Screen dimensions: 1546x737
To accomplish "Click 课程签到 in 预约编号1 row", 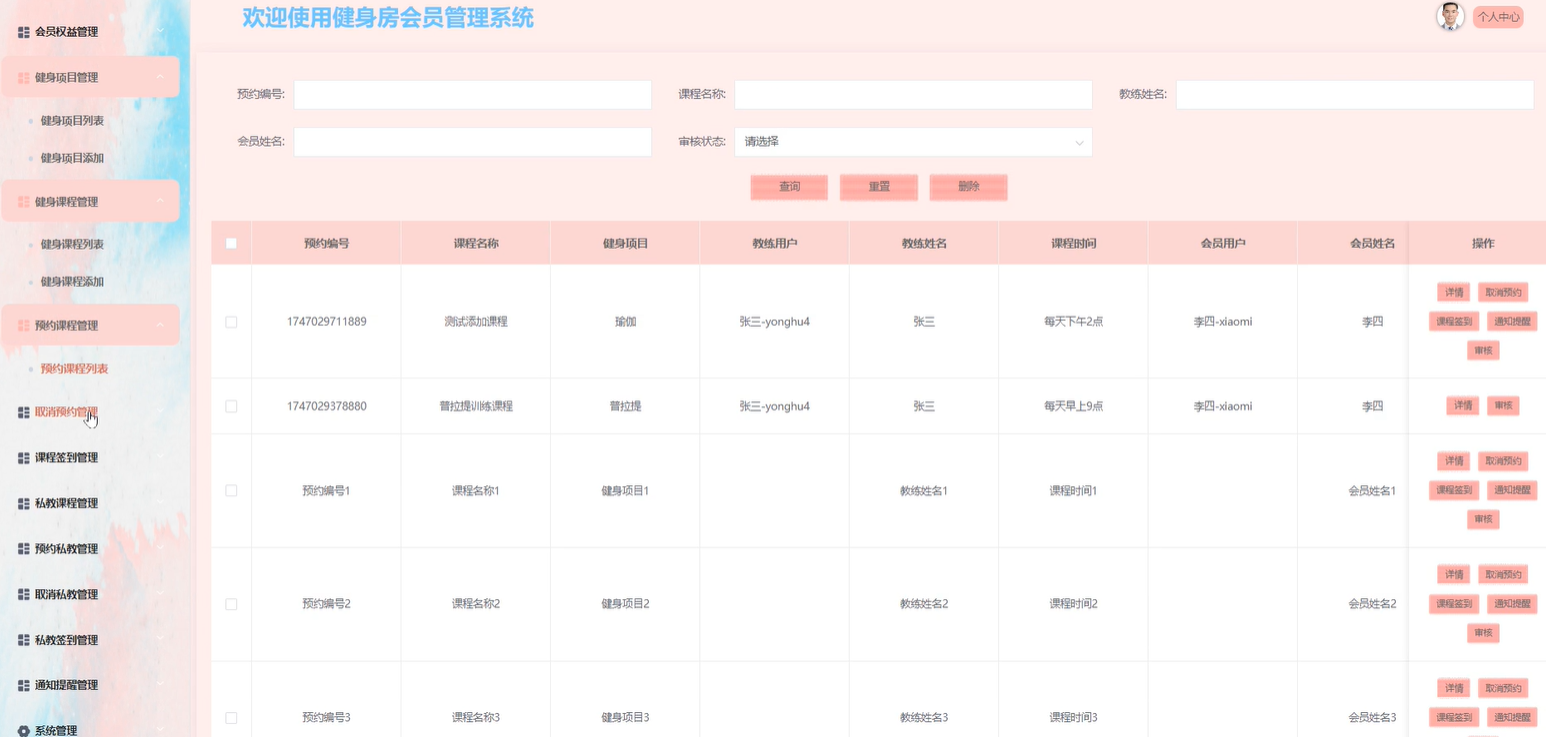I will point(1454,490).
